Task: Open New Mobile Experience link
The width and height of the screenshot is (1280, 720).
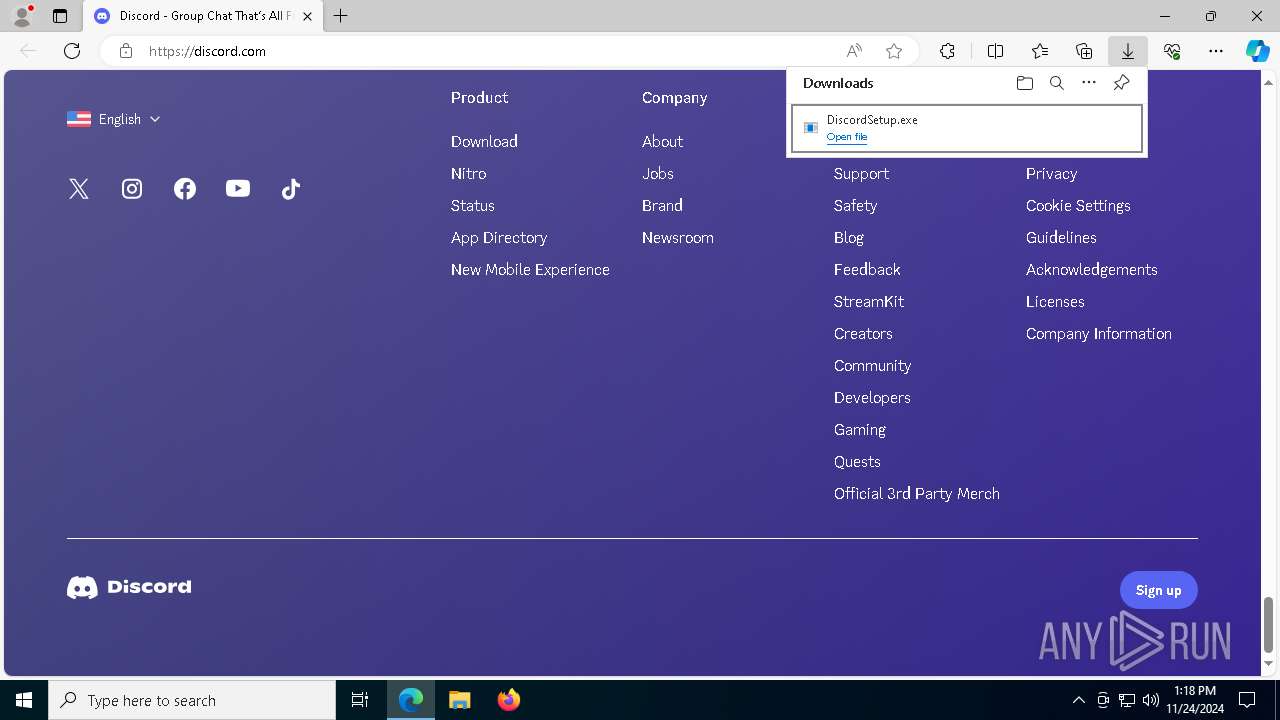Action: pos(530,269)
